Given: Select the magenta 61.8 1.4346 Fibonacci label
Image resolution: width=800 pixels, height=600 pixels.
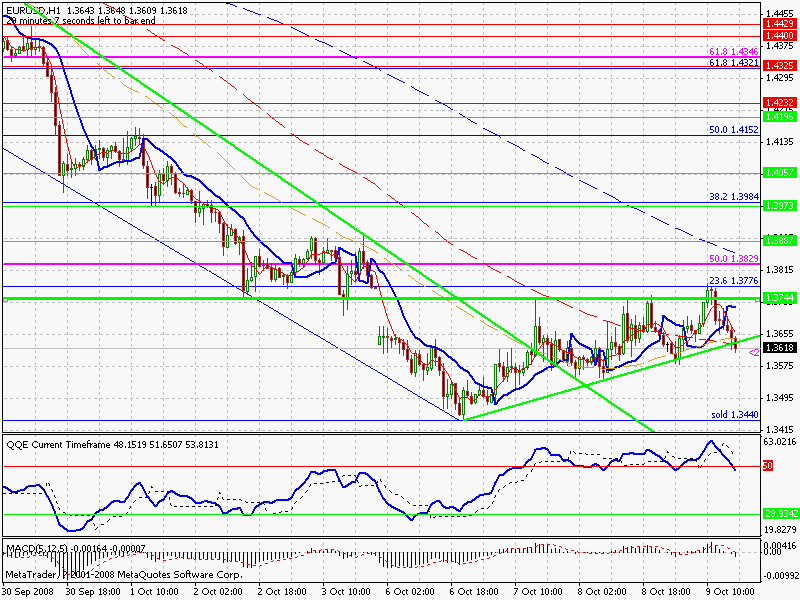Looking at the screenshot, I should click(x=734, y=52).
